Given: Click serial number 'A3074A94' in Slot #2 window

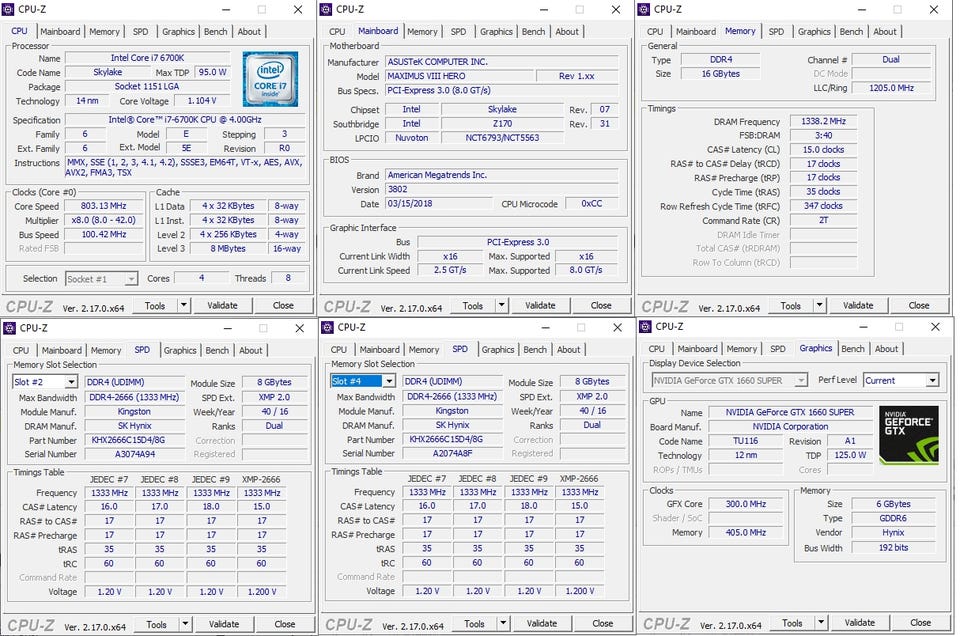Looking at the screenshot, I should 135,454.
